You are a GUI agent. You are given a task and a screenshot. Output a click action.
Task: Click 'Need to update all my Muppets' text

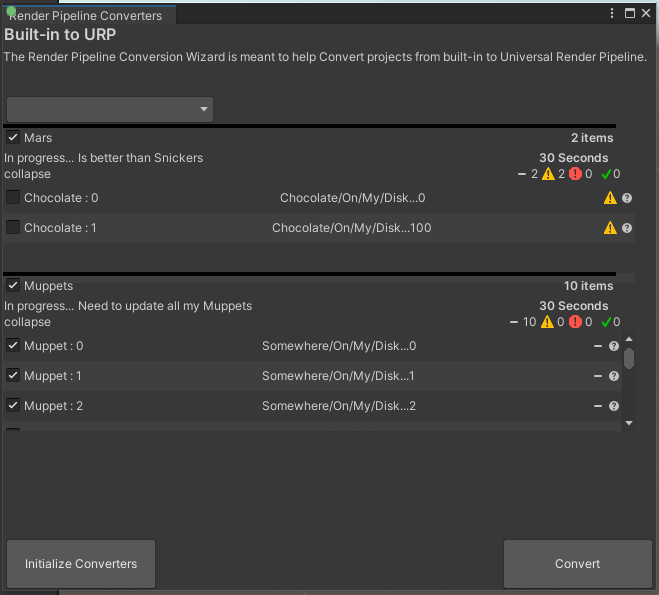point(165,306)
